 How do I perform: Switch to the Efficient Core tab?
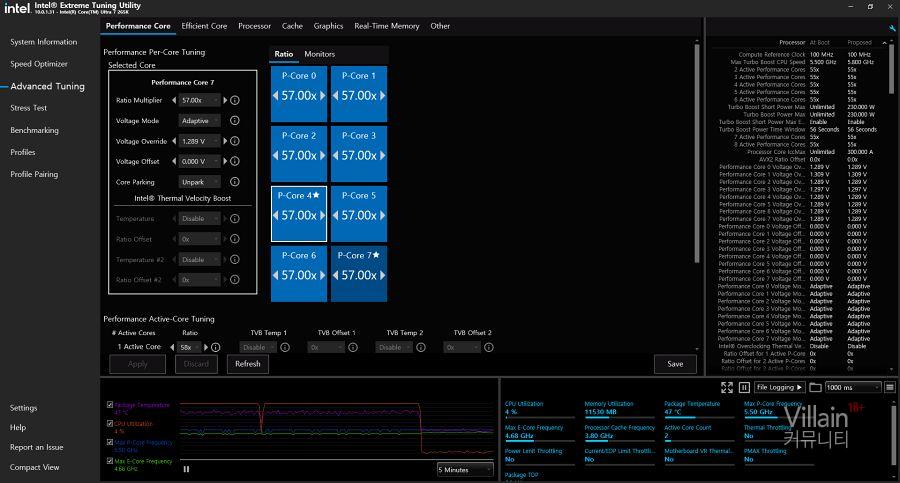(204, 26)
